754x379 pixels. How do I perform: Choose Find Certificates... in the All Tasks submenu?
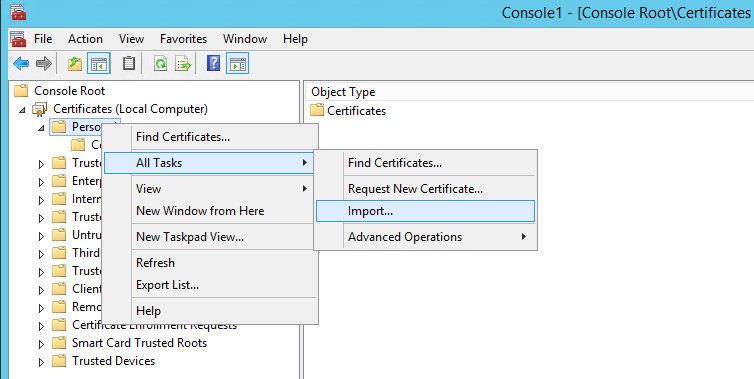click(426, 163)
